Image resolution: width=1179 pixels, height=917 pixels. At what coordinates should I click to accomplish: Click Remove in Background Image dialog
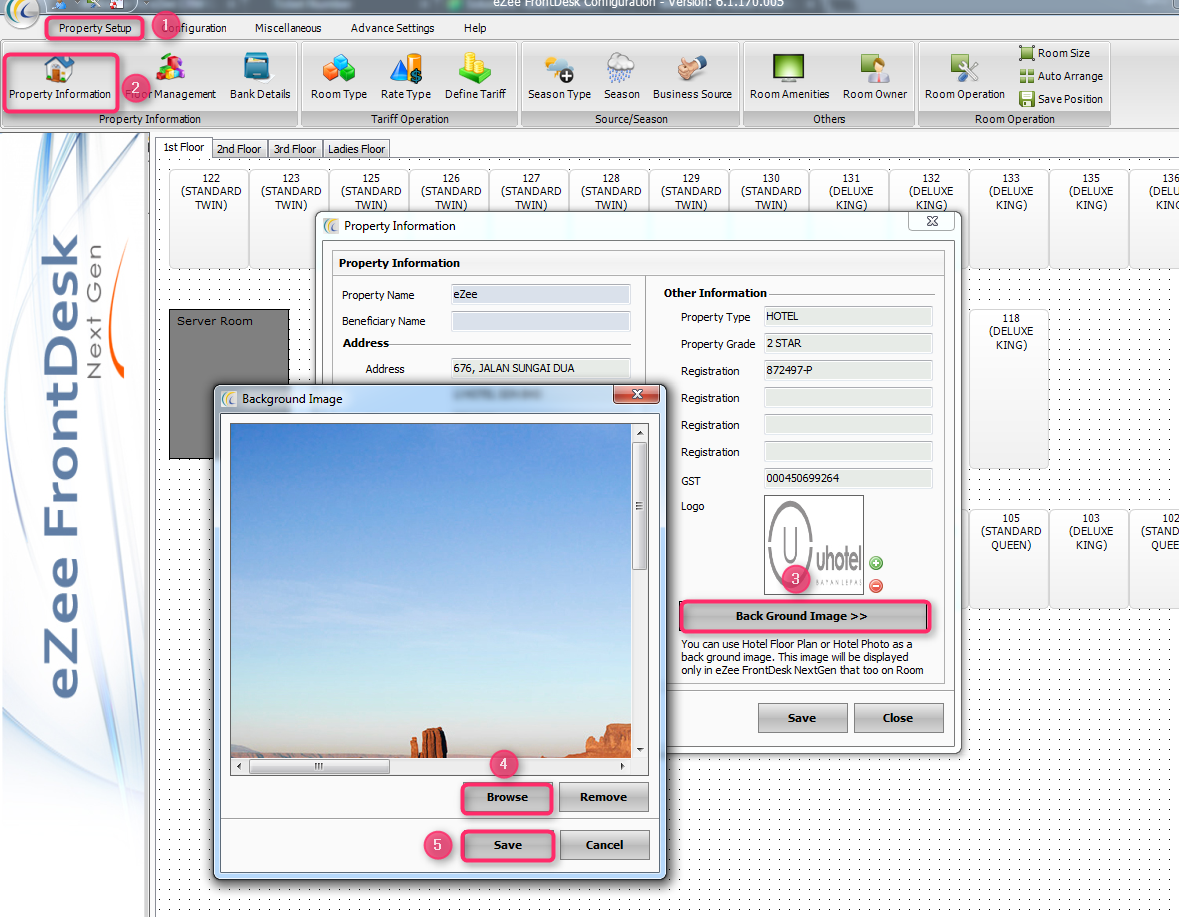tap(603, 797)
